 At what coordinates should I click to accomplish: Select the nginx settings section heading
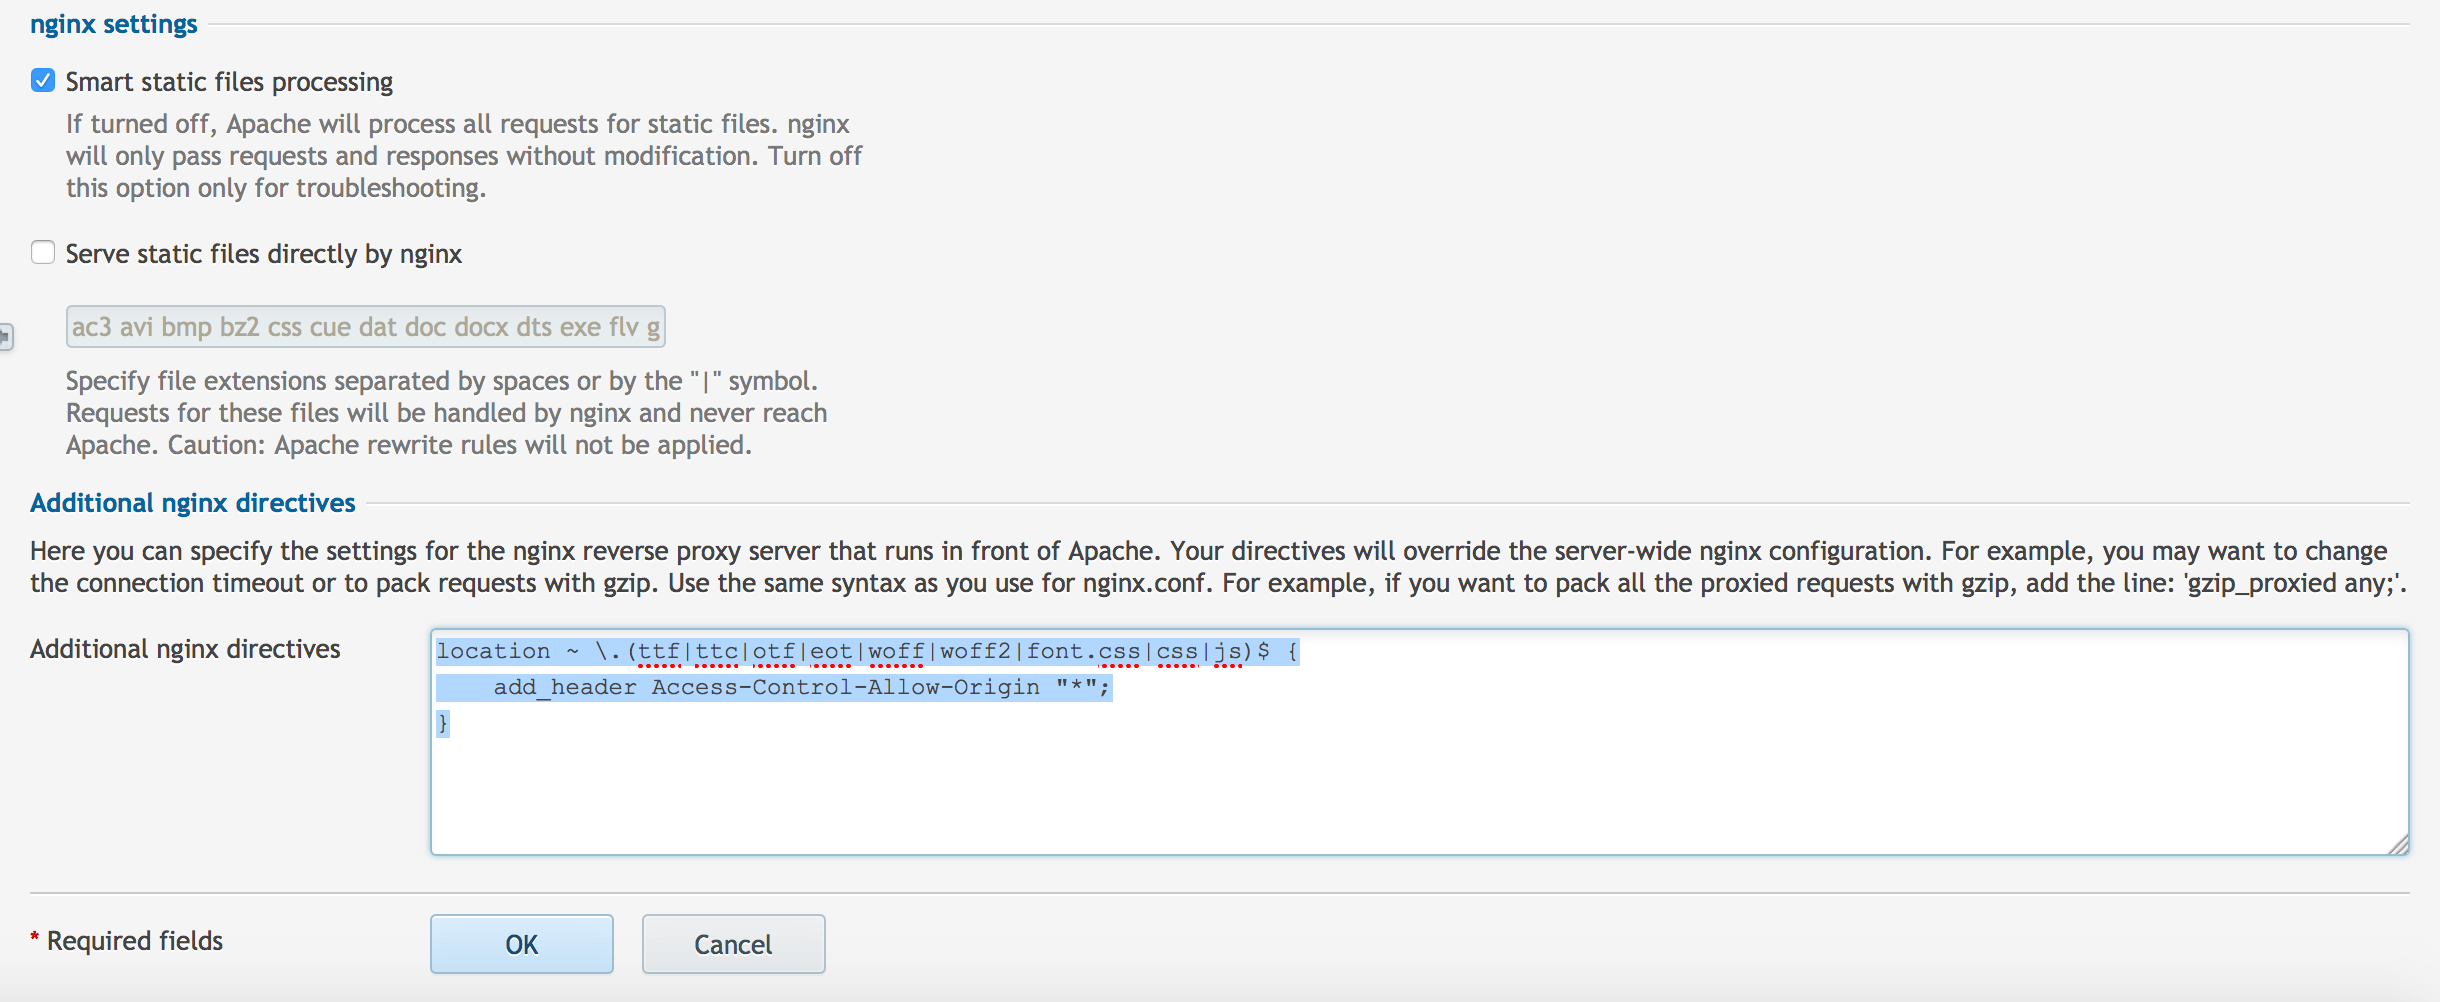(x=115, y=24)
